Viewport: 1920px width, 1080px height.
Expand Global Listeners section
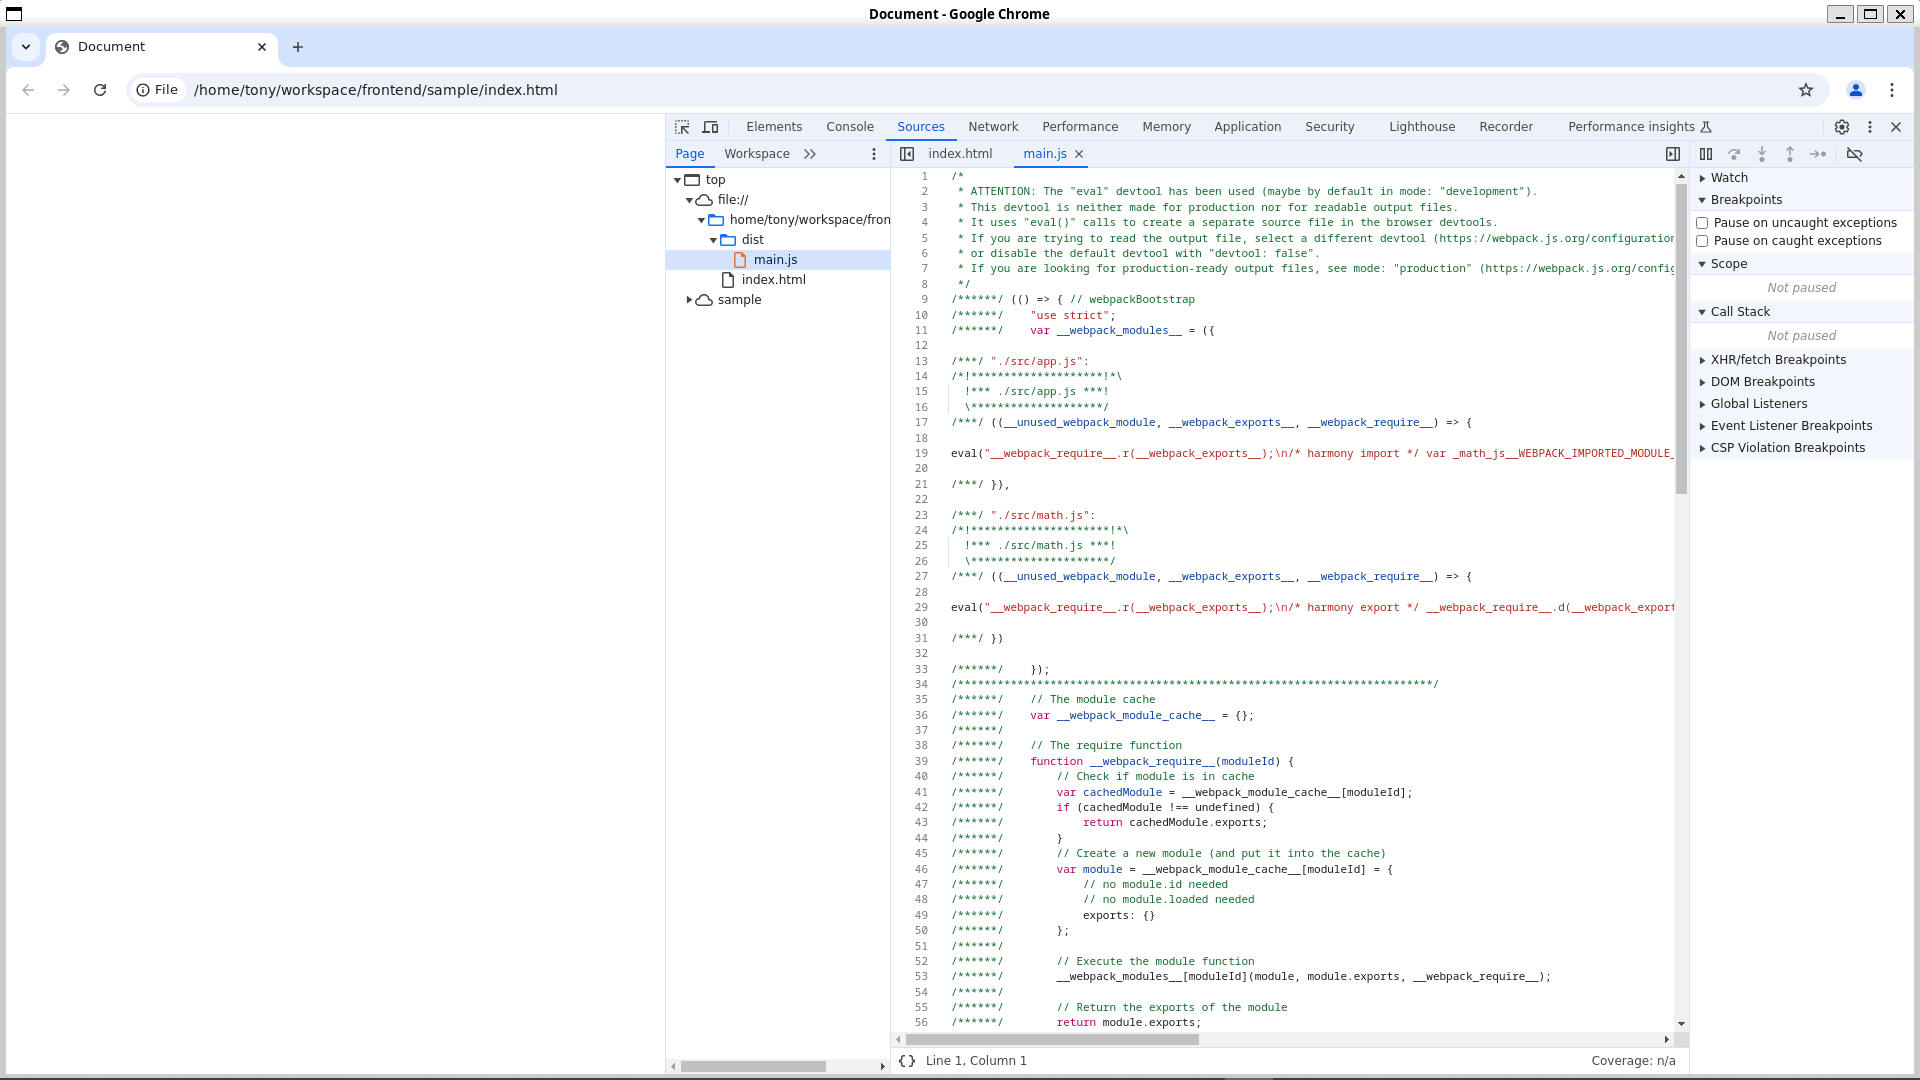click(x=1801, y=404)
